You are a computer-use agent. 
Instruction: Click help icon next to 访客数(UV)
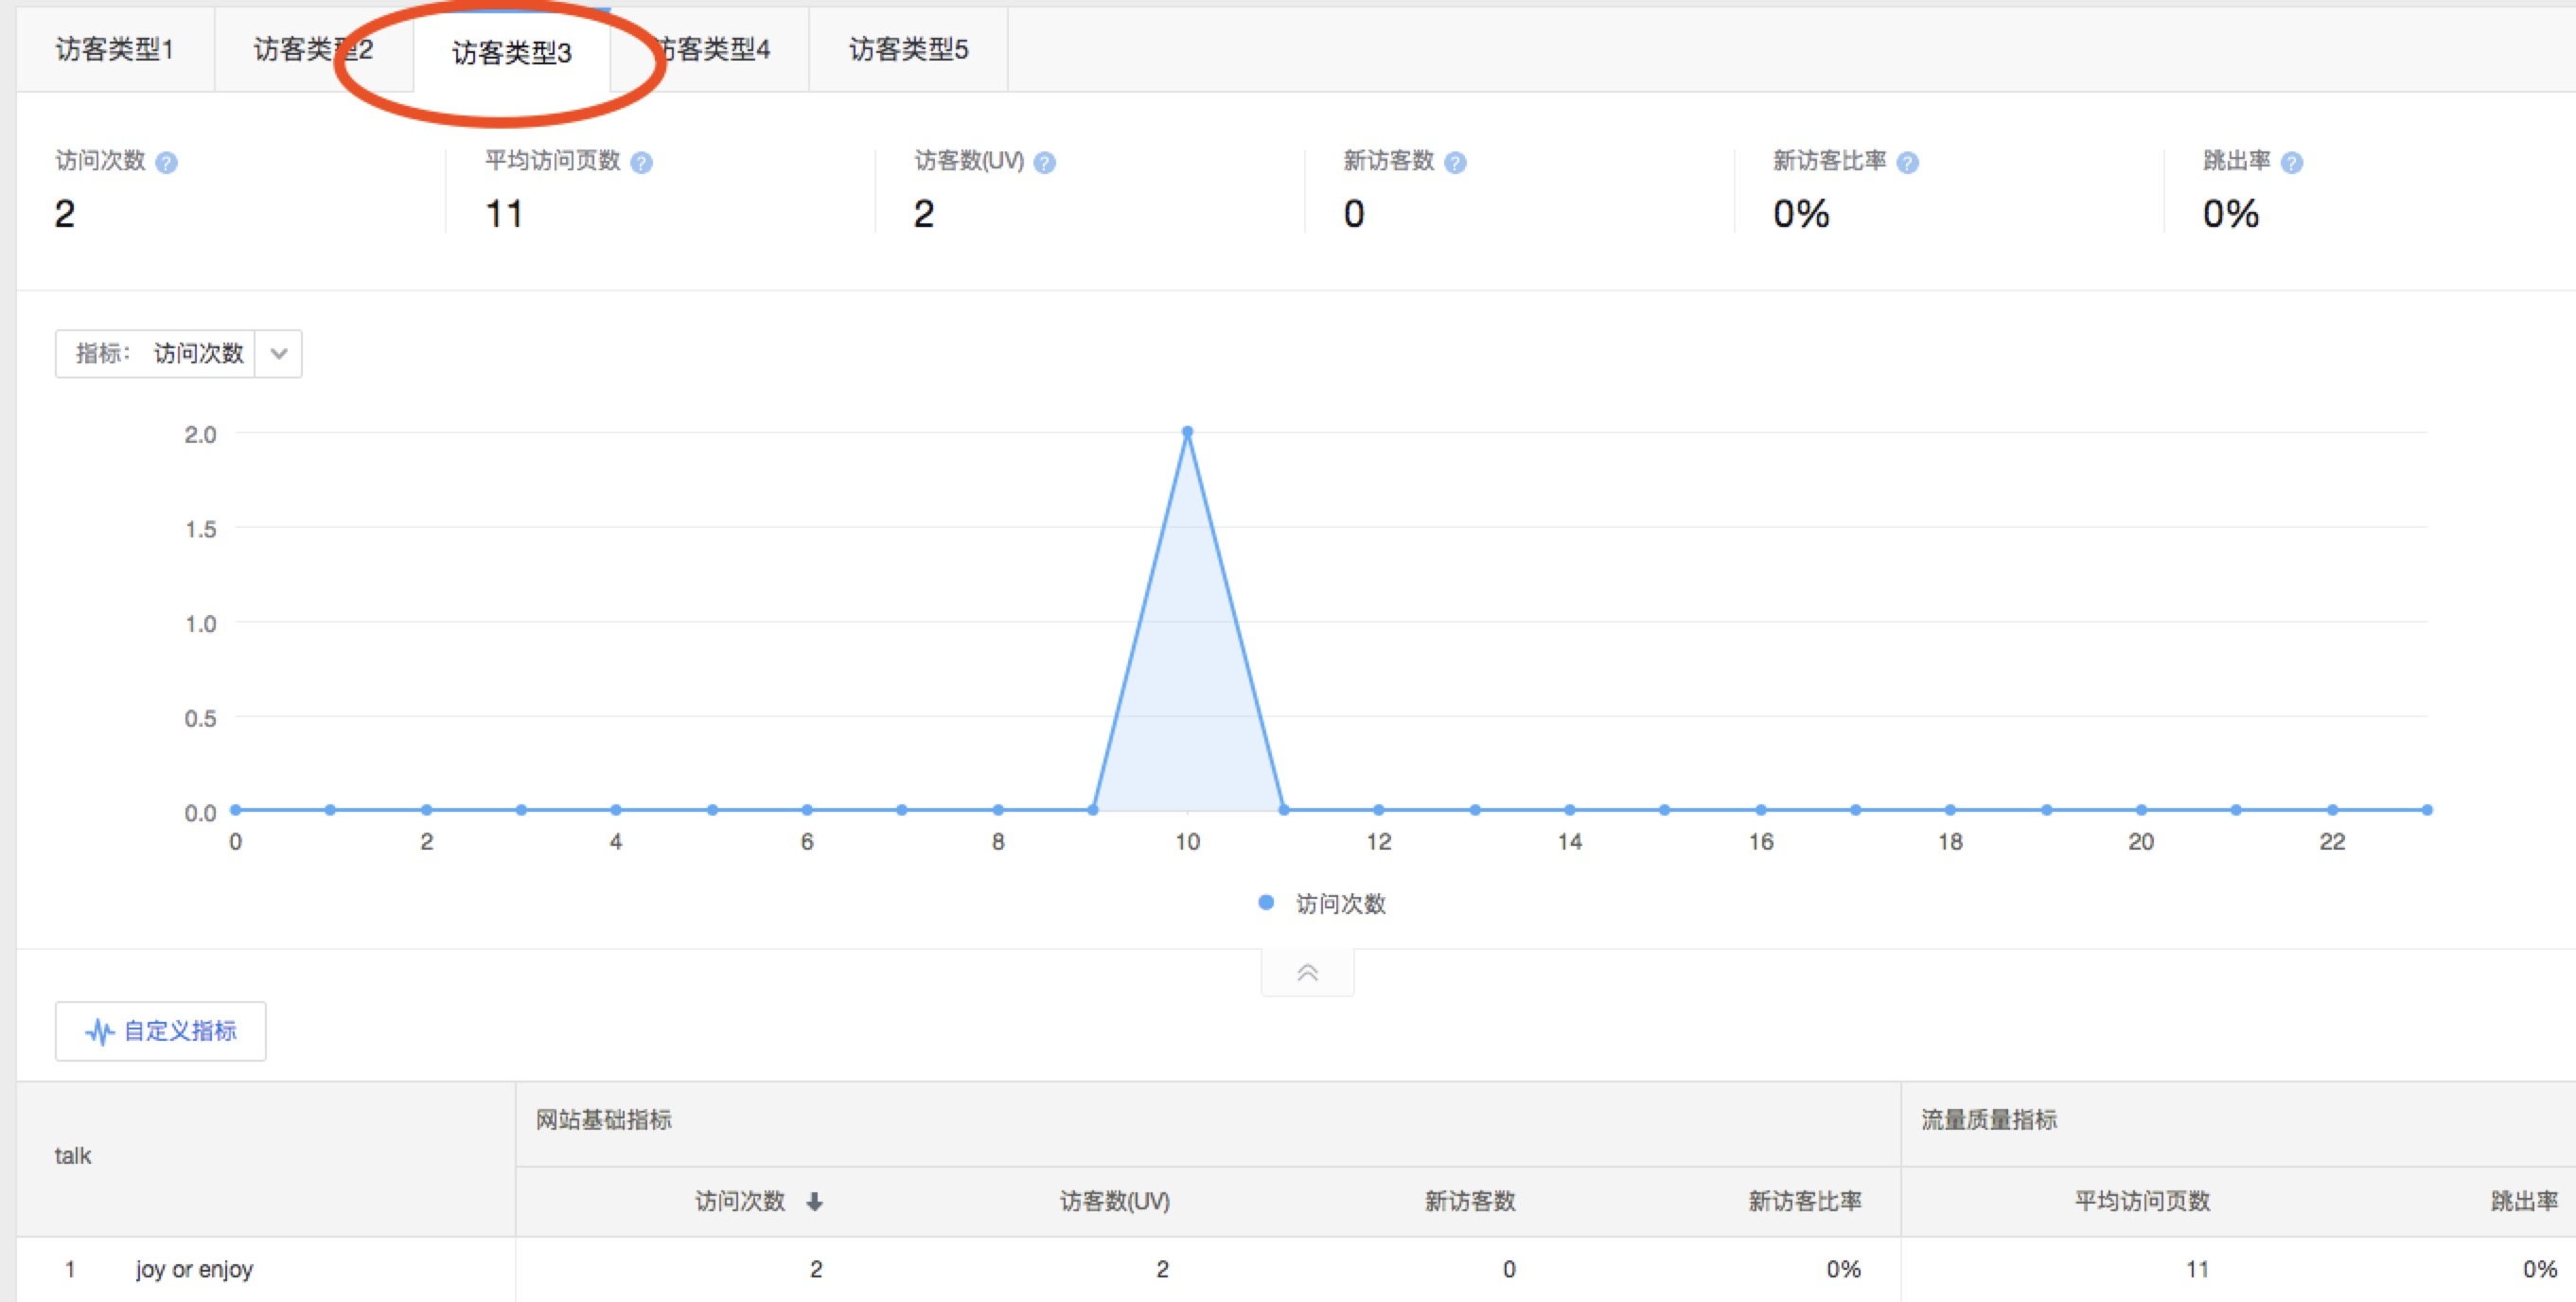[x=1044, y=163]
